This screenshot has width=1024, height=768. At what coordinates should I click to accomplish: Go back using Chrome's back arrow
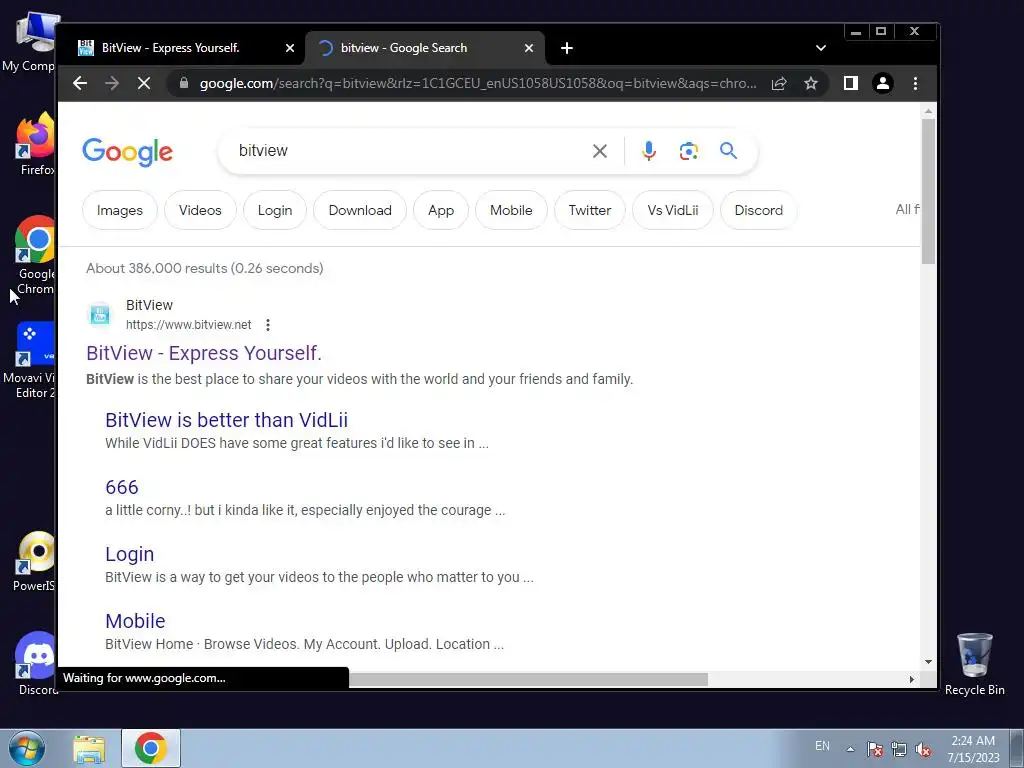(80, 84)
